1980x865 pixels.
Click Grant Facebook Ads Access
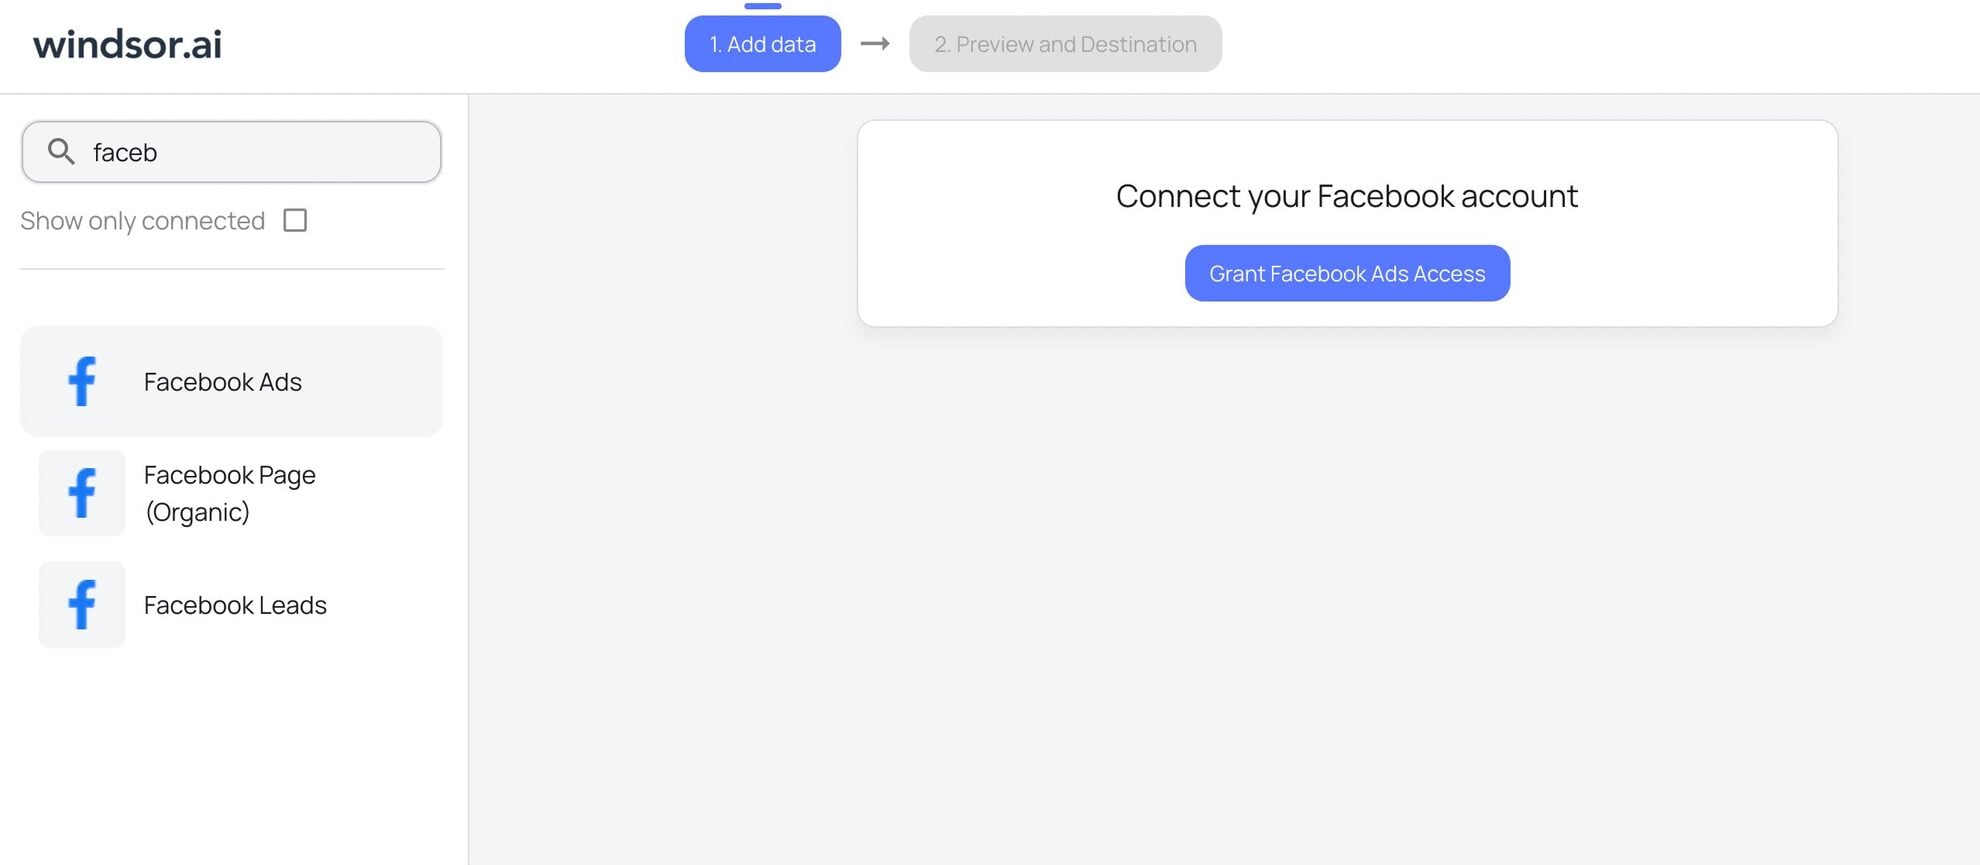(x=1347, y=273)
